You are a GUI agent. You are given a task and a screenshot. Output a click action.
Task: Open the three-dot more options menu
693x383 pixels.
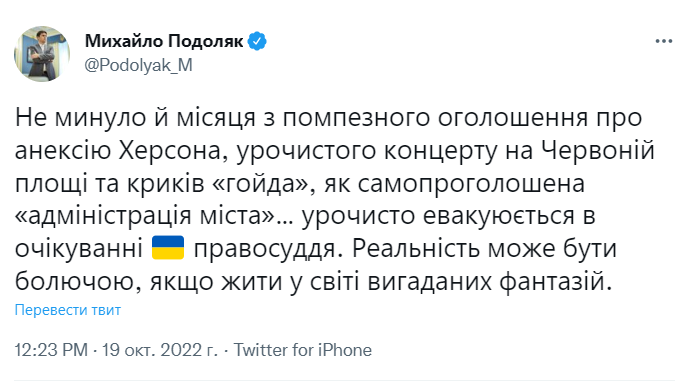663,42
